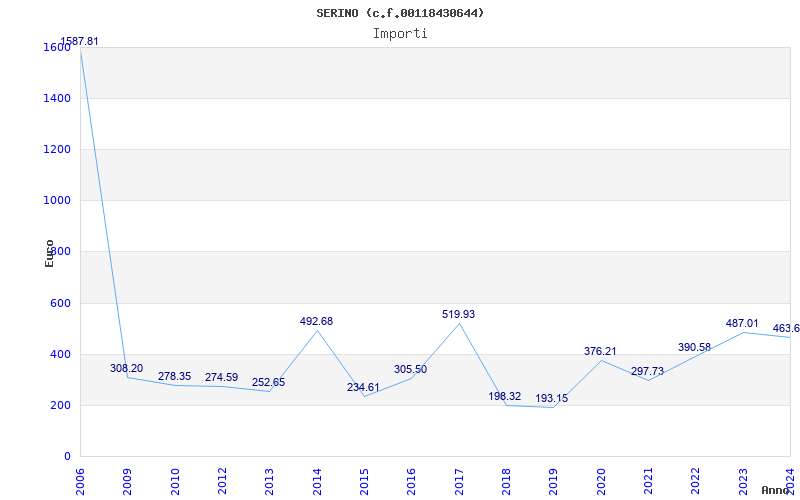Click the 2017 x-axis year label
The image size is (800, 500).
click(x=459, y=480)
